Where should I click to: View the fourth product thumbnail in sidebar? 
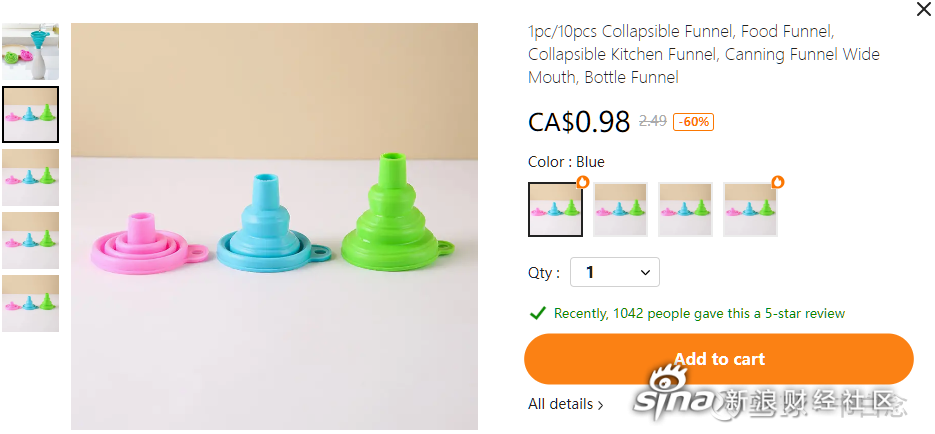[x=30, y=240]
